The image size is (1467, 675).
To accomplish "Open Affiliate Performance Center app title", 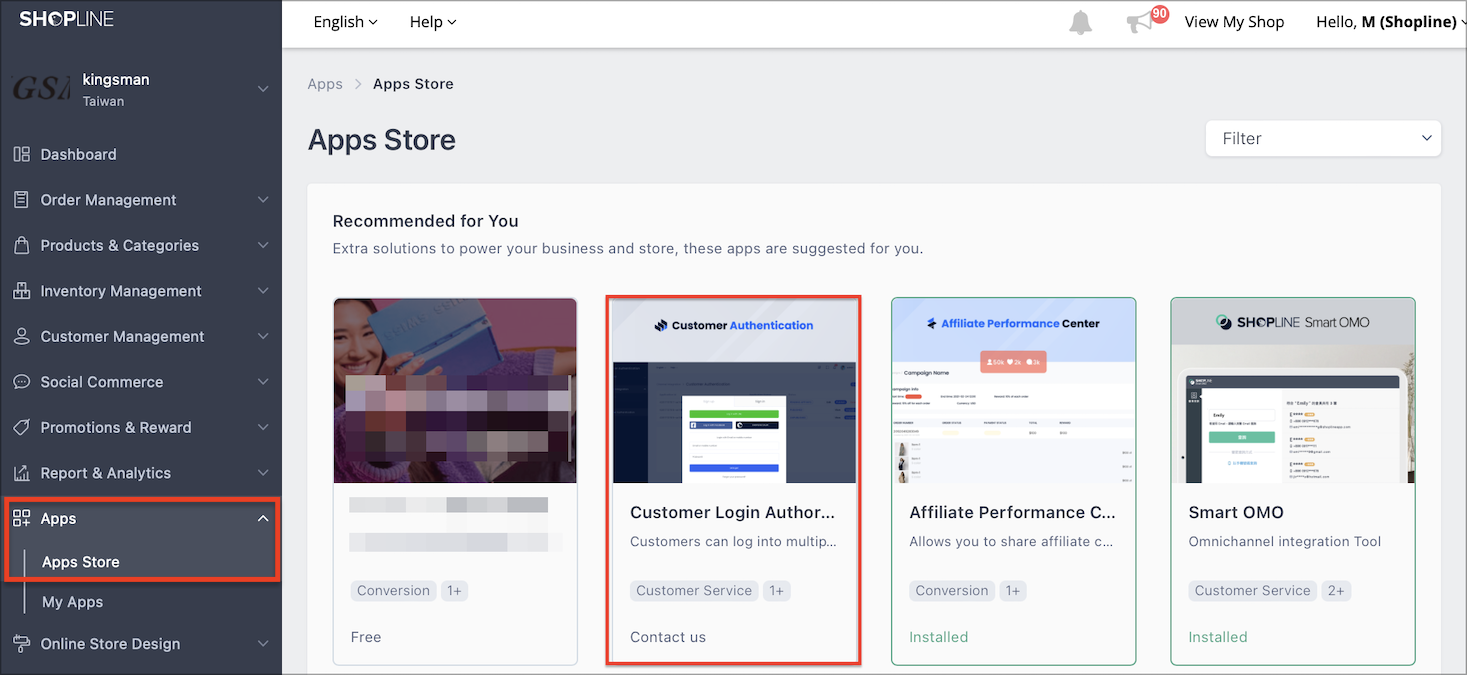I will [x=1012, y=512].
